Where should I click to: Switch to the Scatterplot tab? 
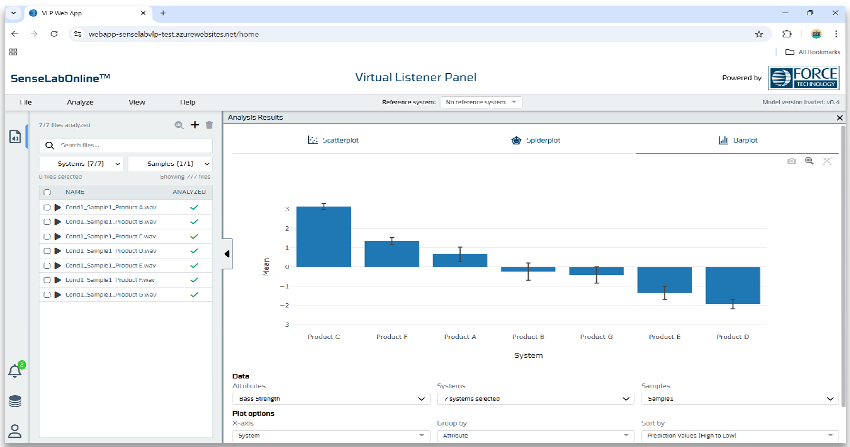tap(333, 140)
